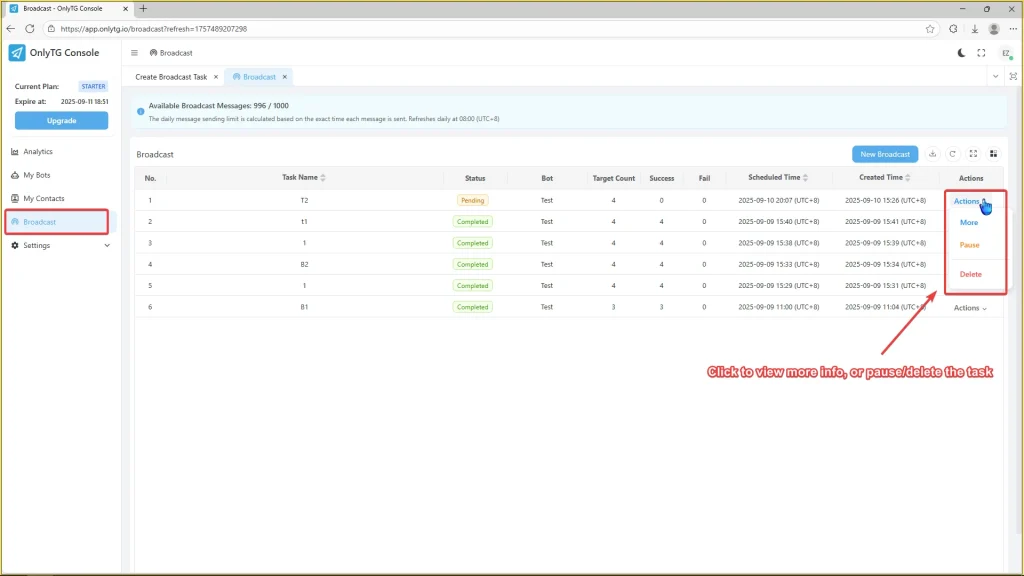Open a new browser tab with the plus icon

pos(143,8)
